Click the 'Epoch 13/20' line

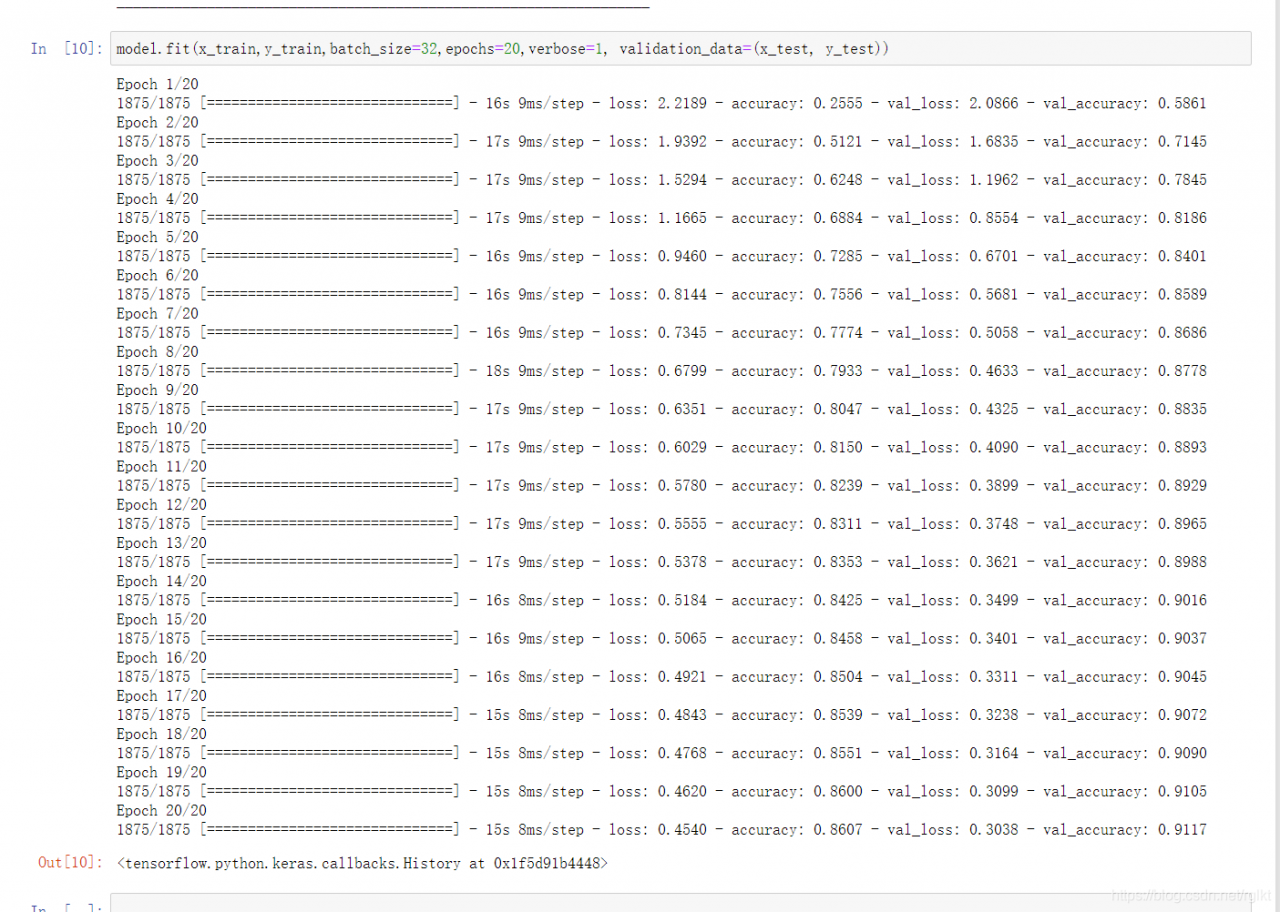tap(161, 542)
